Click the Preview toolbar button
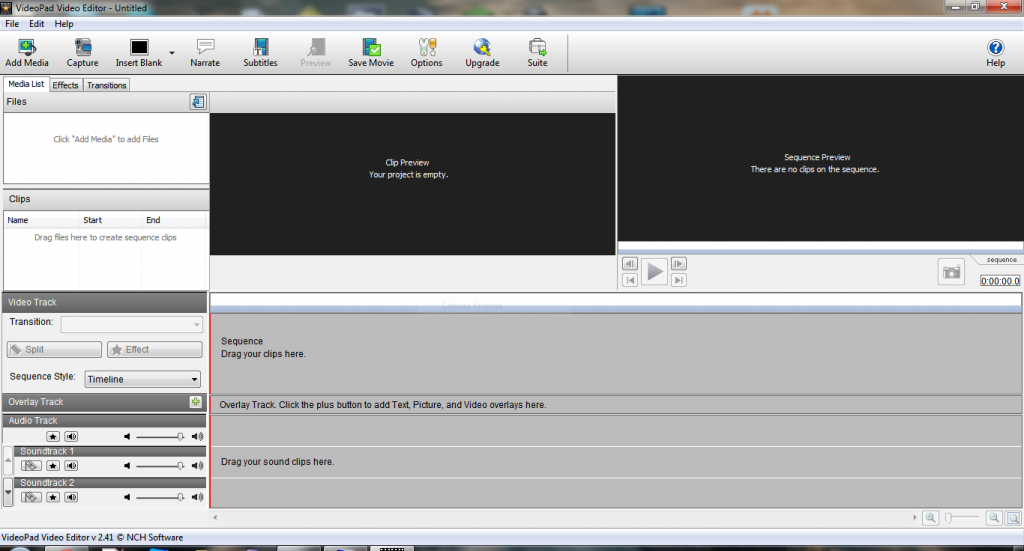The height and width of the screenshot is (551, 1024). (x=316, y=52)
